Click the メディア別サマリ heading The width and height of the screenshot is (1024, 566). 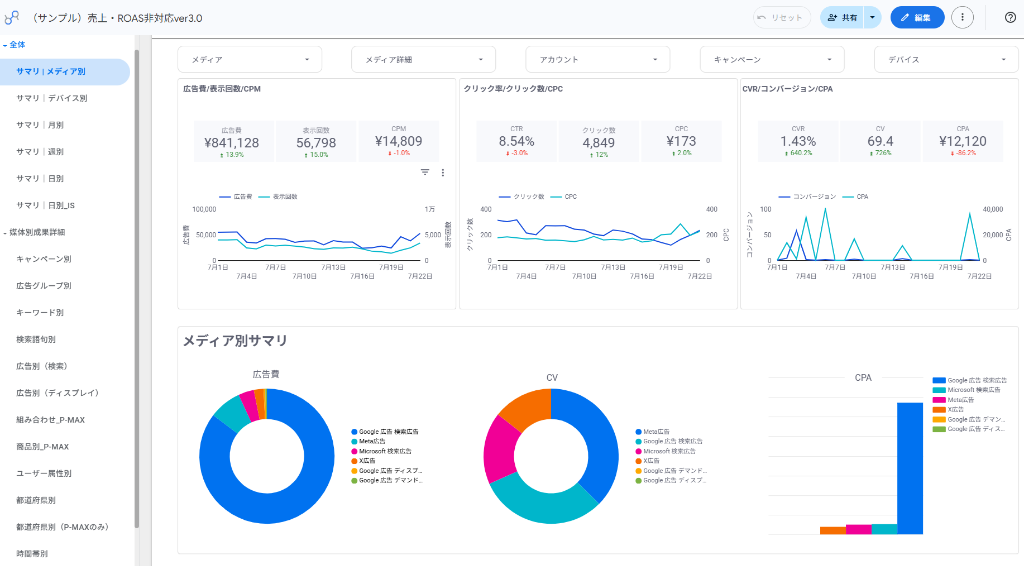click(x=235, y=341)
